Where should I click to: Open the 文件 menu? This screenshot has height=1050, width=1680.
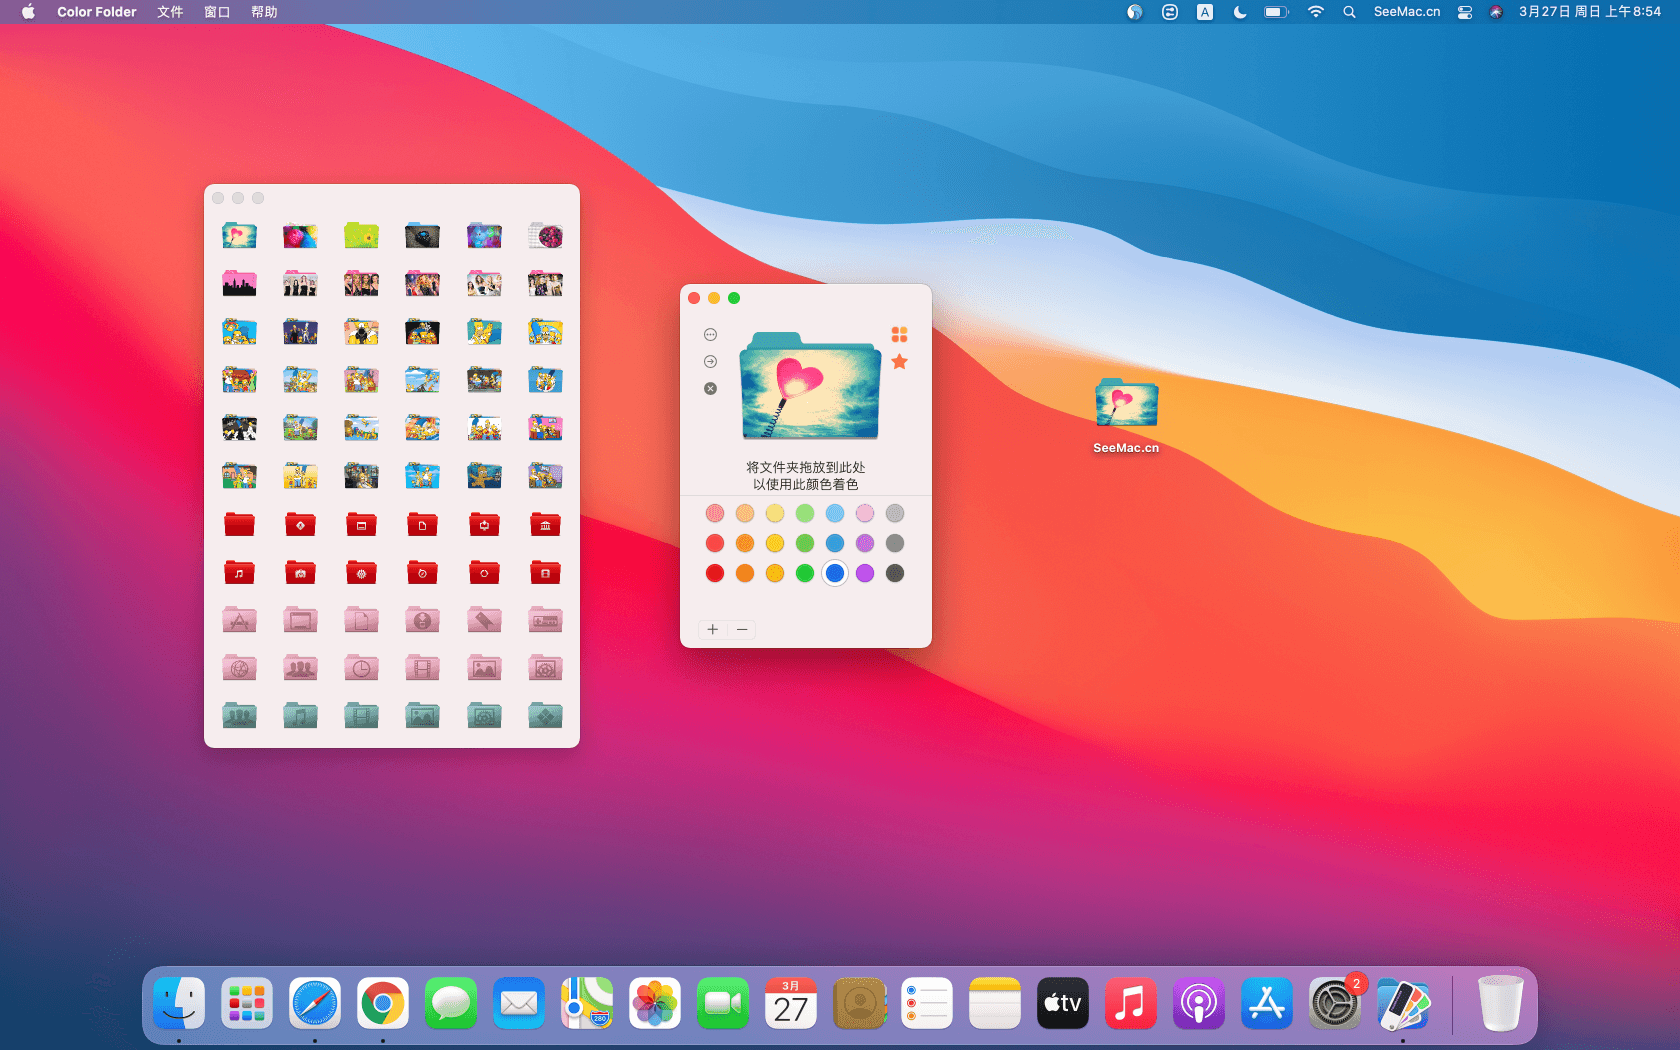170,12
